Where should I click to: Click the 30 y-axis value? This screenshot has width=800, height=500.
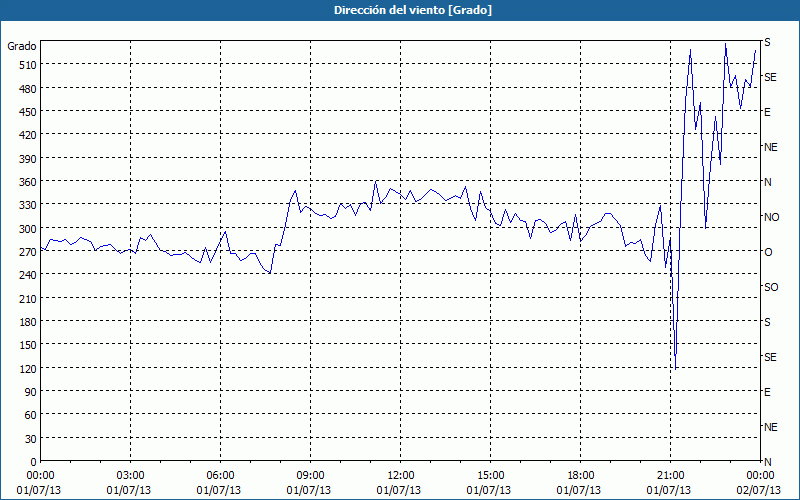point(31,439)
